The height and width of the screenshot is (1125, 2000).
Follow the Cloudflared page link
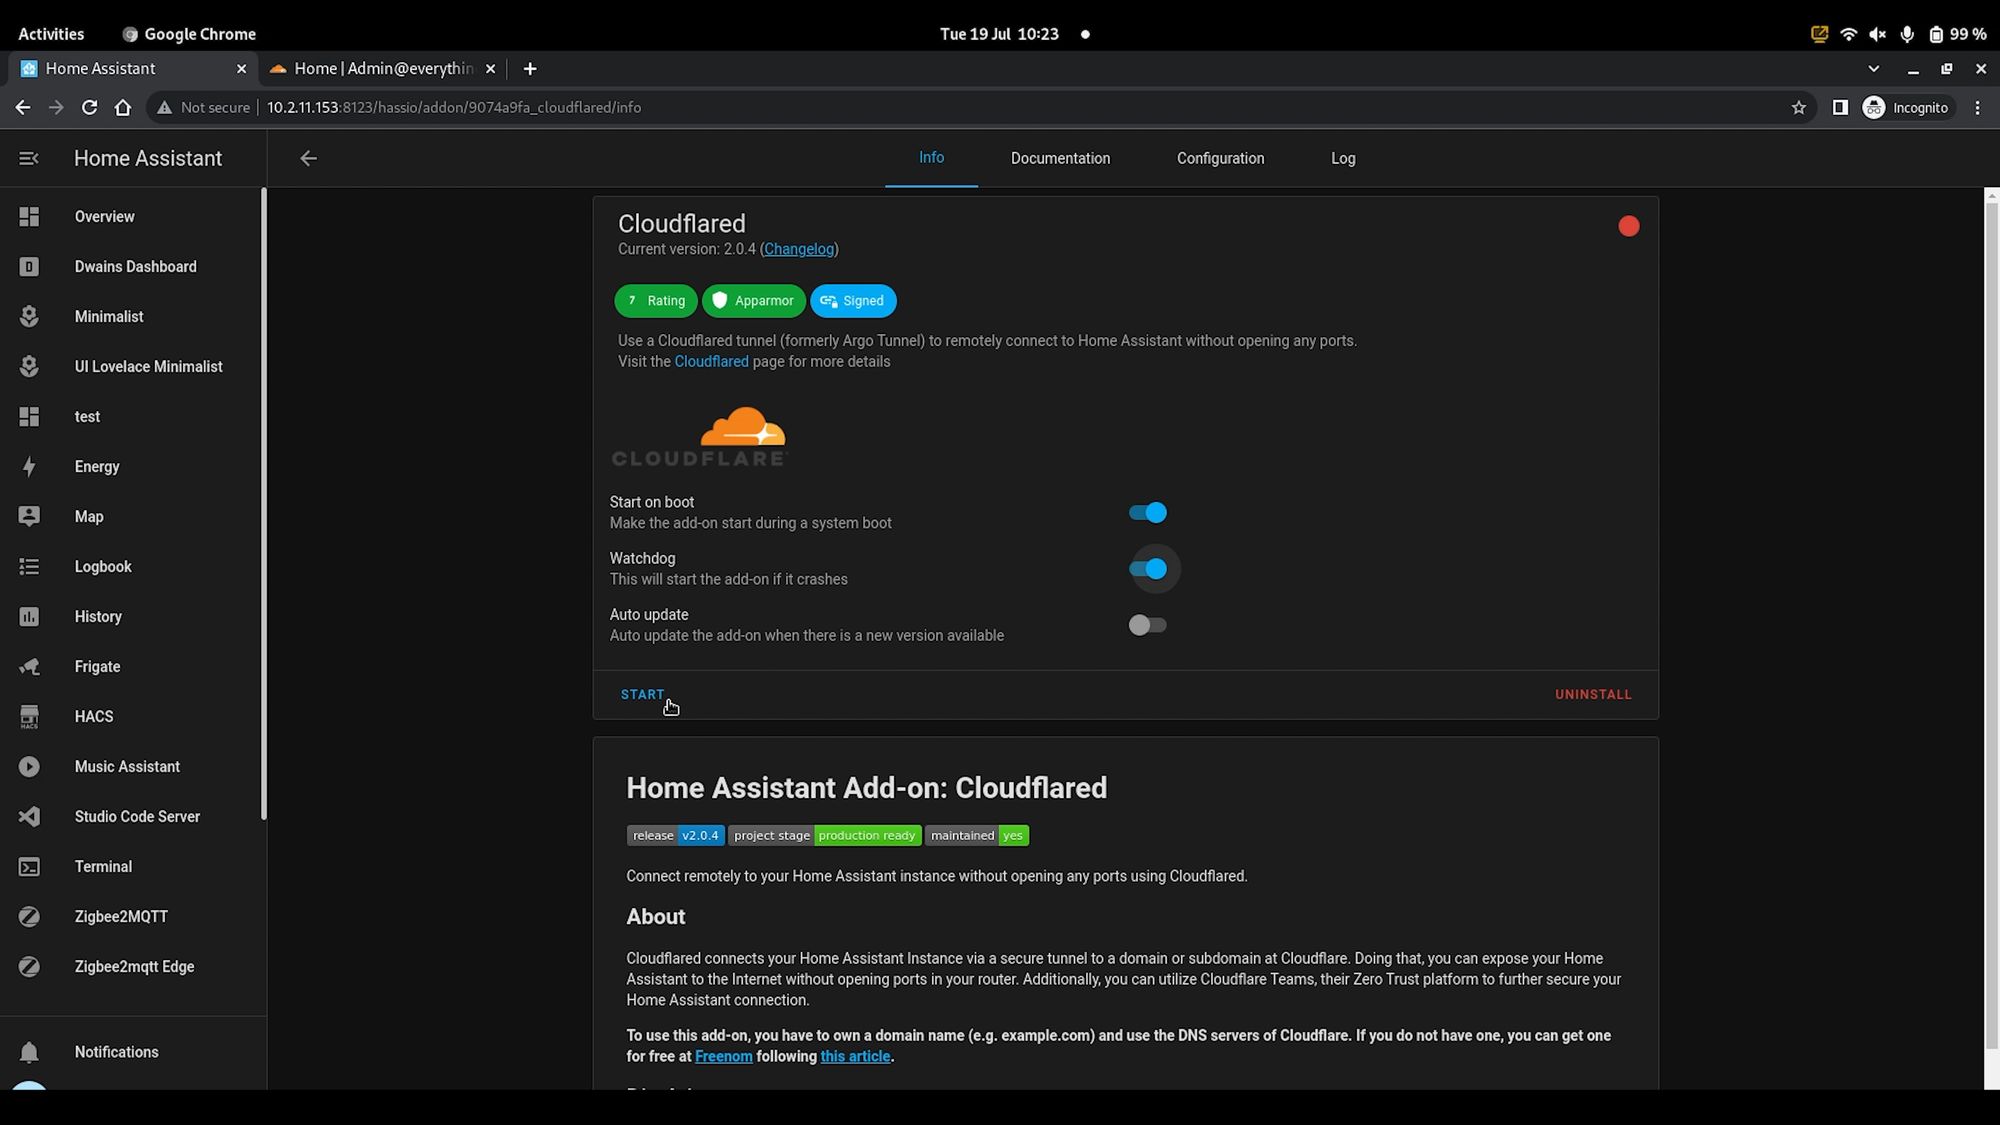tap(711, 362)
